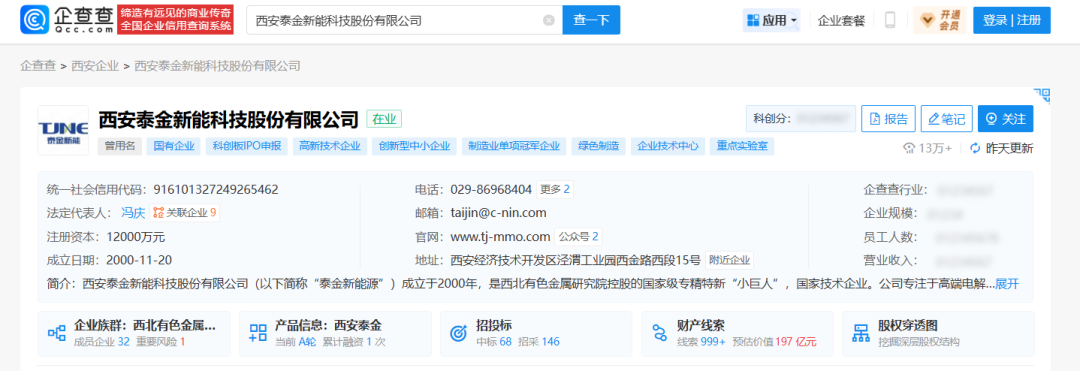1080x371 pixels.
Task: Open the 笔记 notes button
Action: click(947, 118)
